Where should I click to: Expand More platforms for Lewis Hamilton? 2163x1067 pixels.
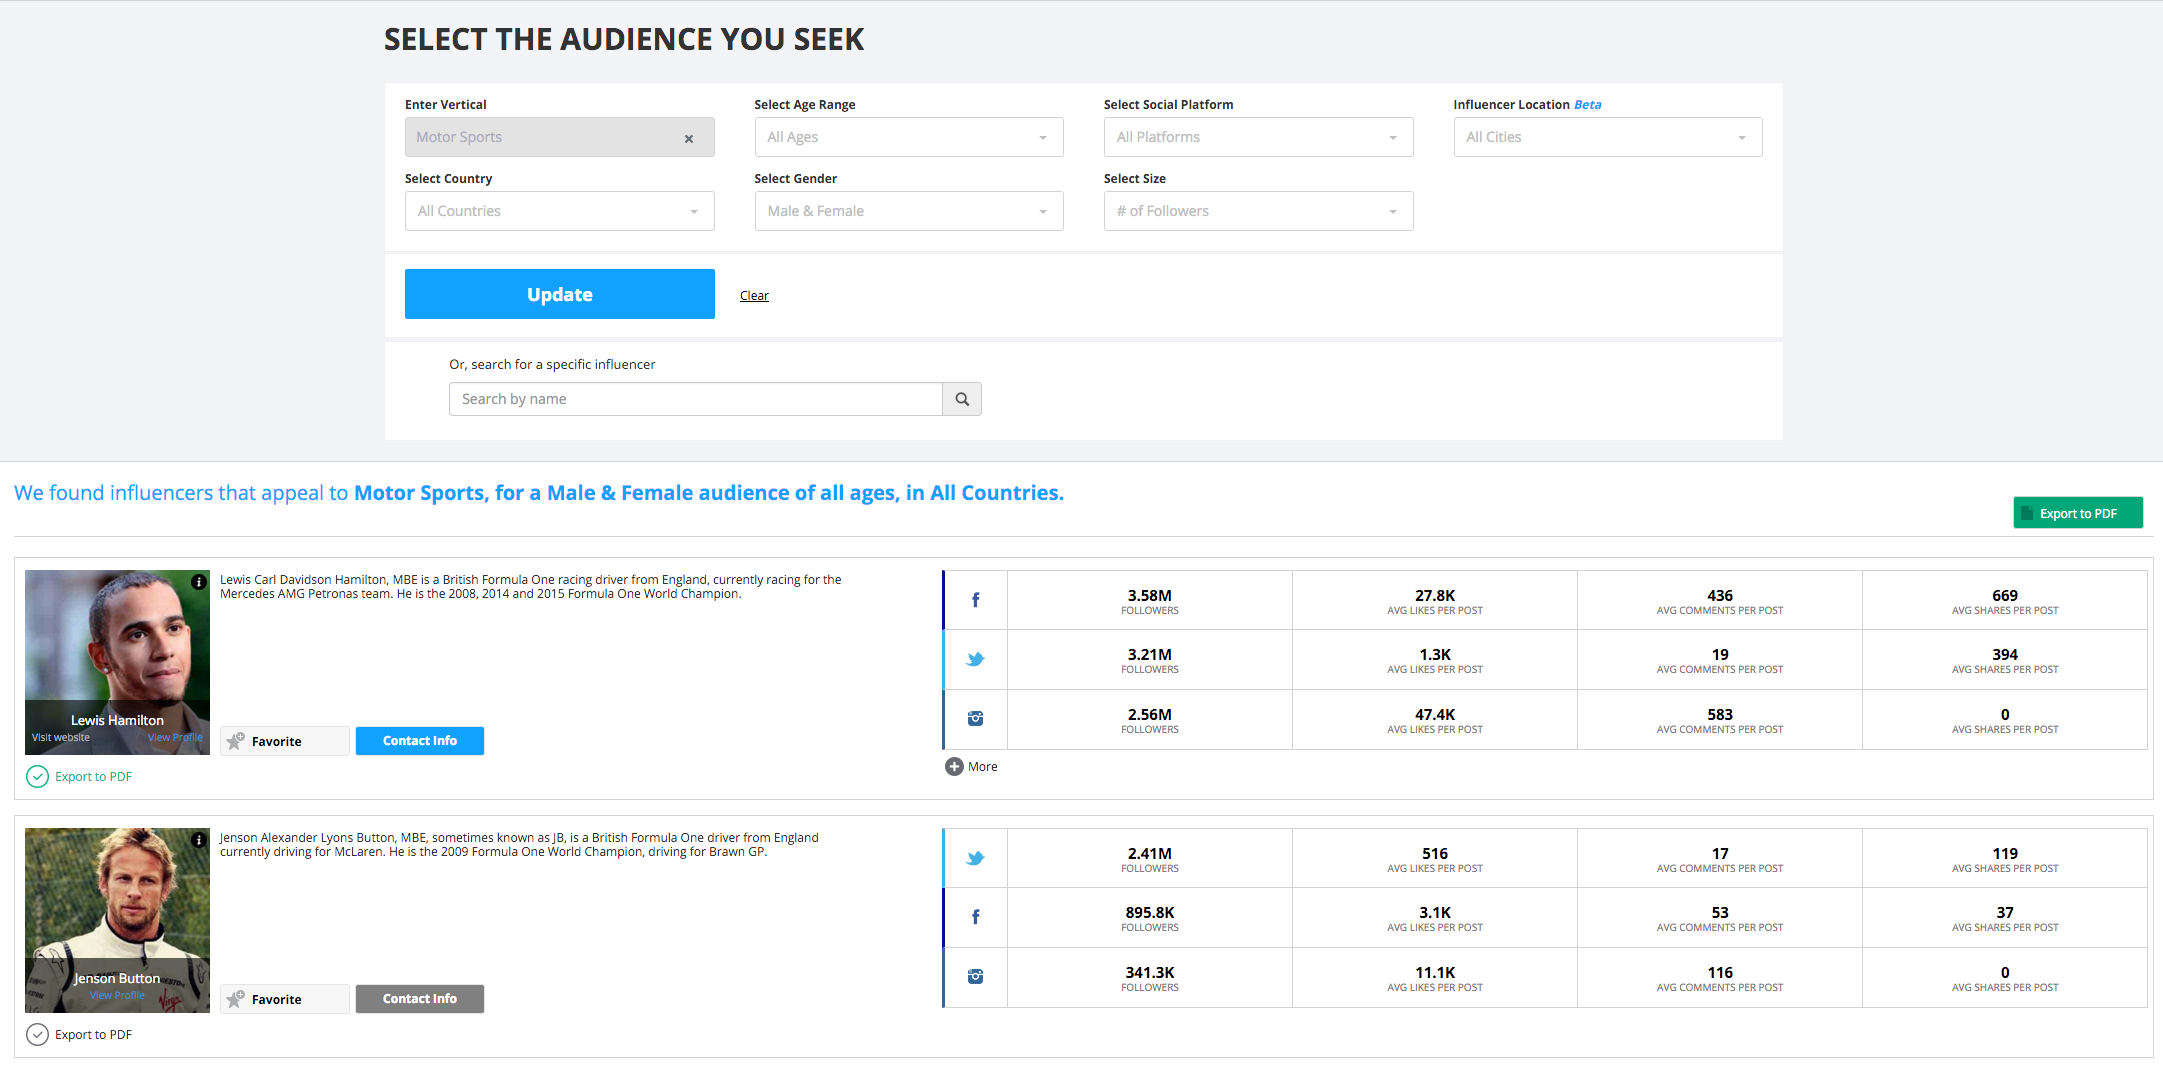971,767
